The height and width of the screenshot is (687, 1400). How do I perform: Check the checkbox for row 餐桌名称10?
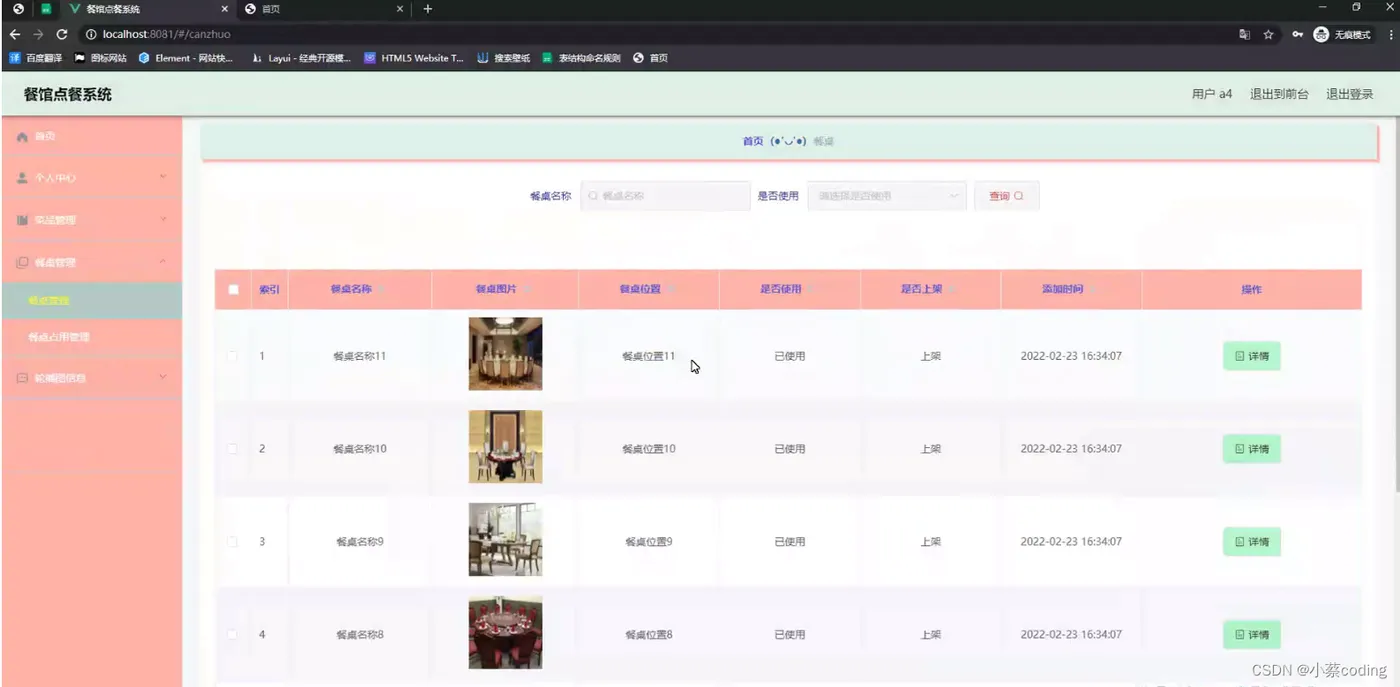coord(233,449)
